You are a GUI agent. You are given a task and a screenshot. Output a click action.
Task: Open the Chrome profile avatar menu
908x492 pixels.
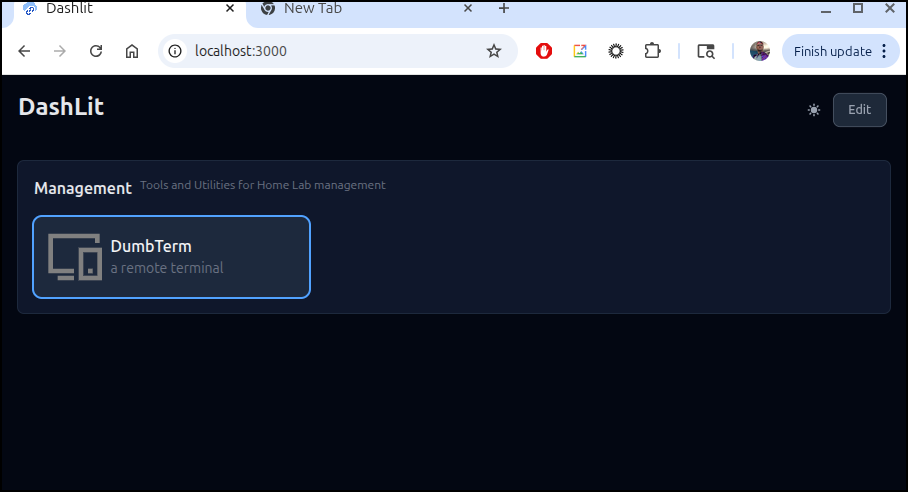pyautogui.click(x=760, y=51)
